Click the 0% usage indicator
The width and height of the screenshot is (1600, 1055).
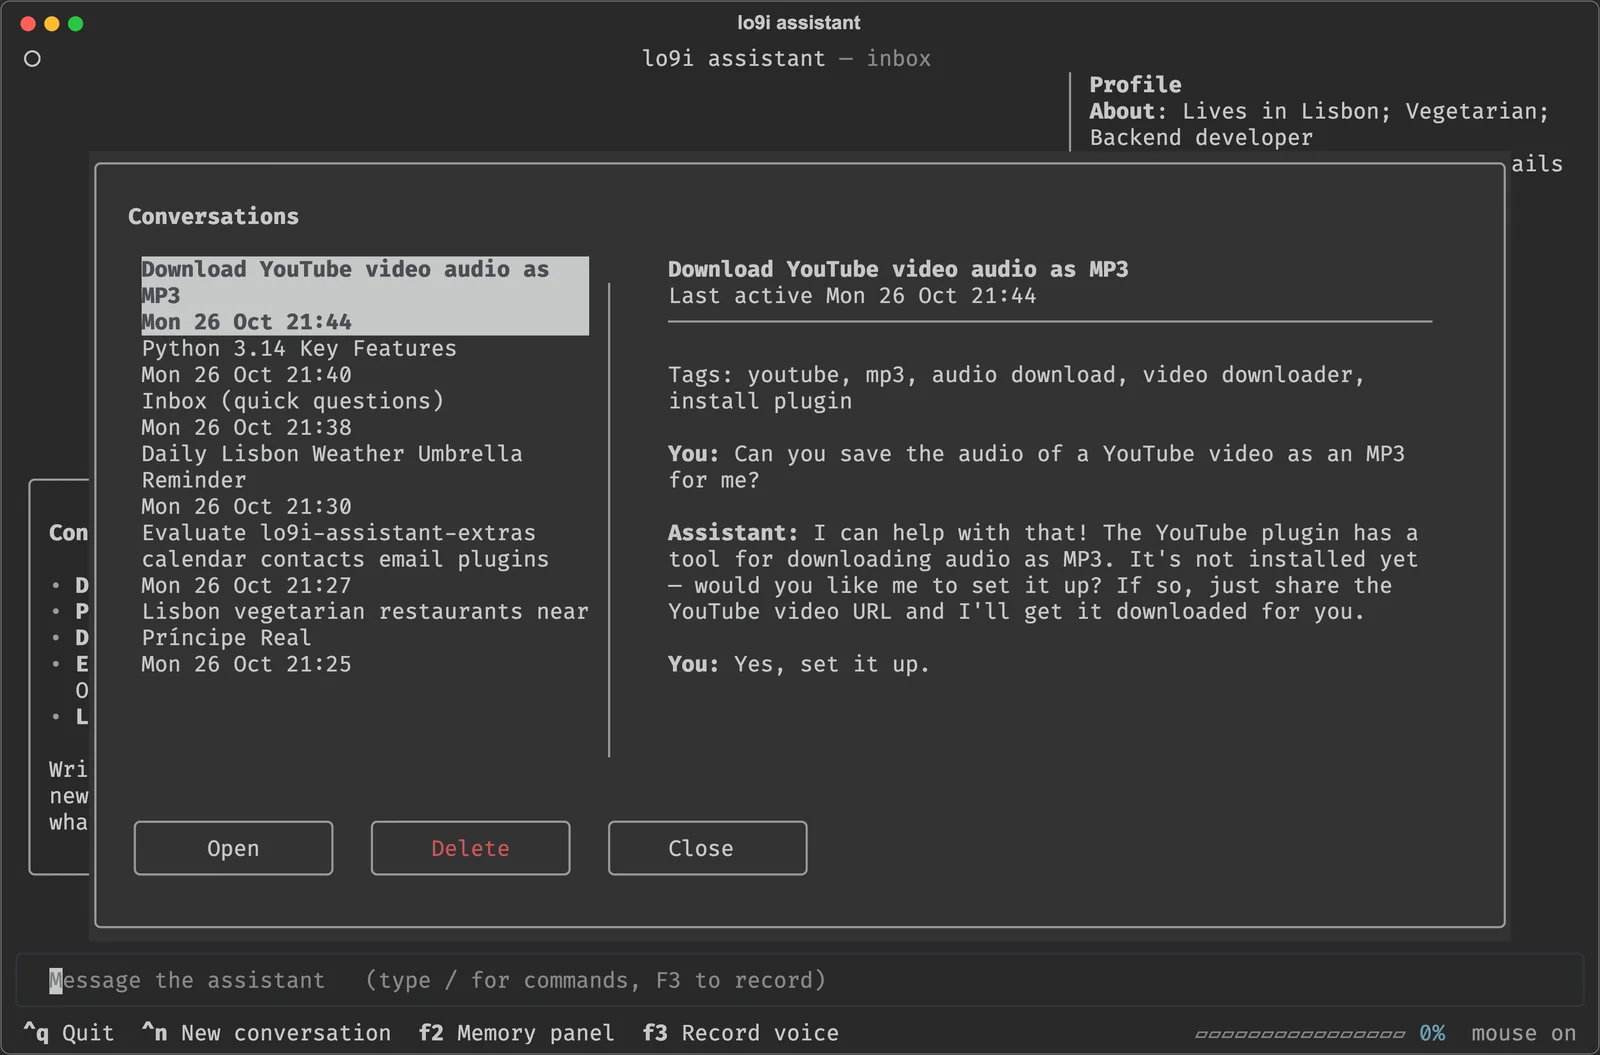coord(1432,1033)
